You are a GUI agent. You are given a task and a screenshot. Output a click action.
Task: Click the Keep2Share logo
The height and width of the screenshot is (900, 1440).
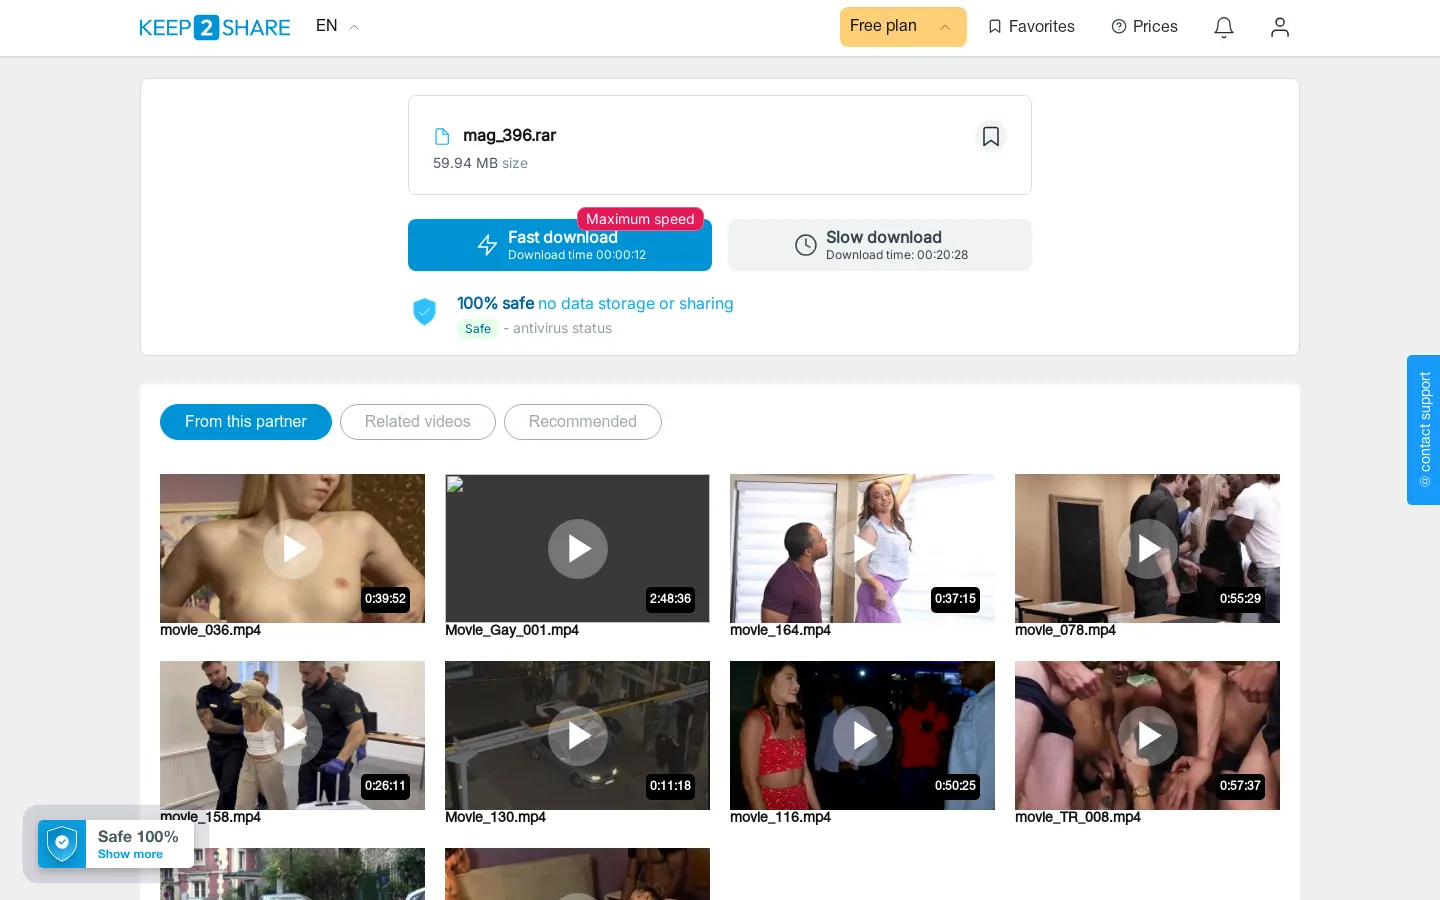[x=214, y=27]
